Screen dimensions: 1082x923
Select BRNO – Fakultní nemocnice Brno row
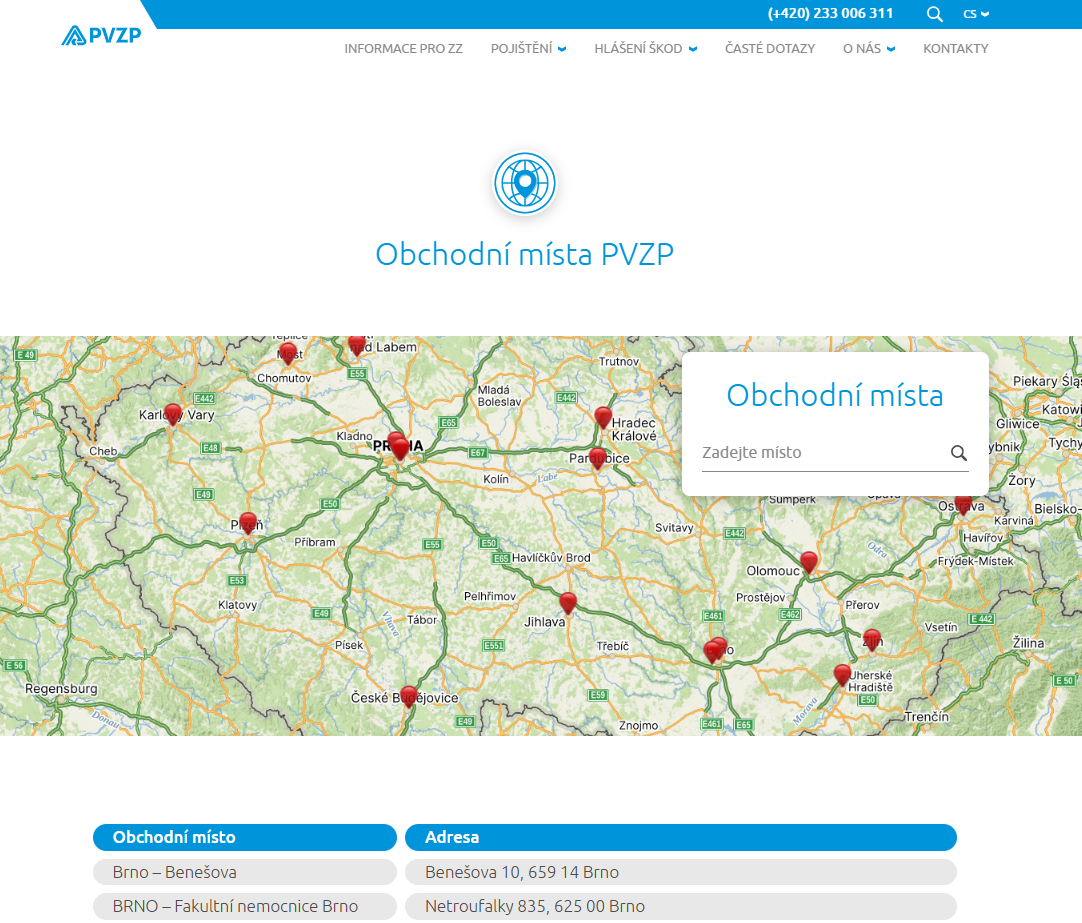(x=245, y=906)
